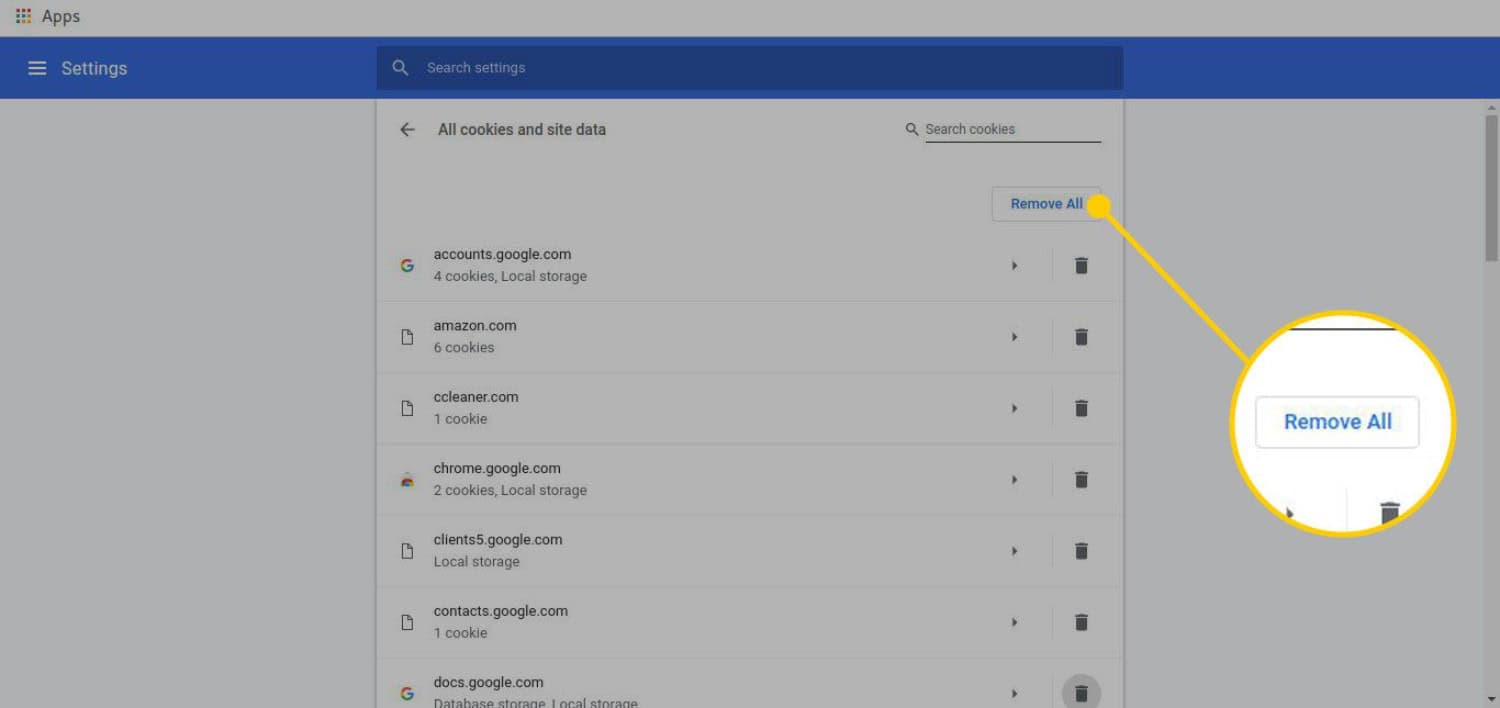Image resolution: width=1500 pixels, height=708 pixels.
Task: Open the Settings hamburger menu
Action: (x=37, y=68)
